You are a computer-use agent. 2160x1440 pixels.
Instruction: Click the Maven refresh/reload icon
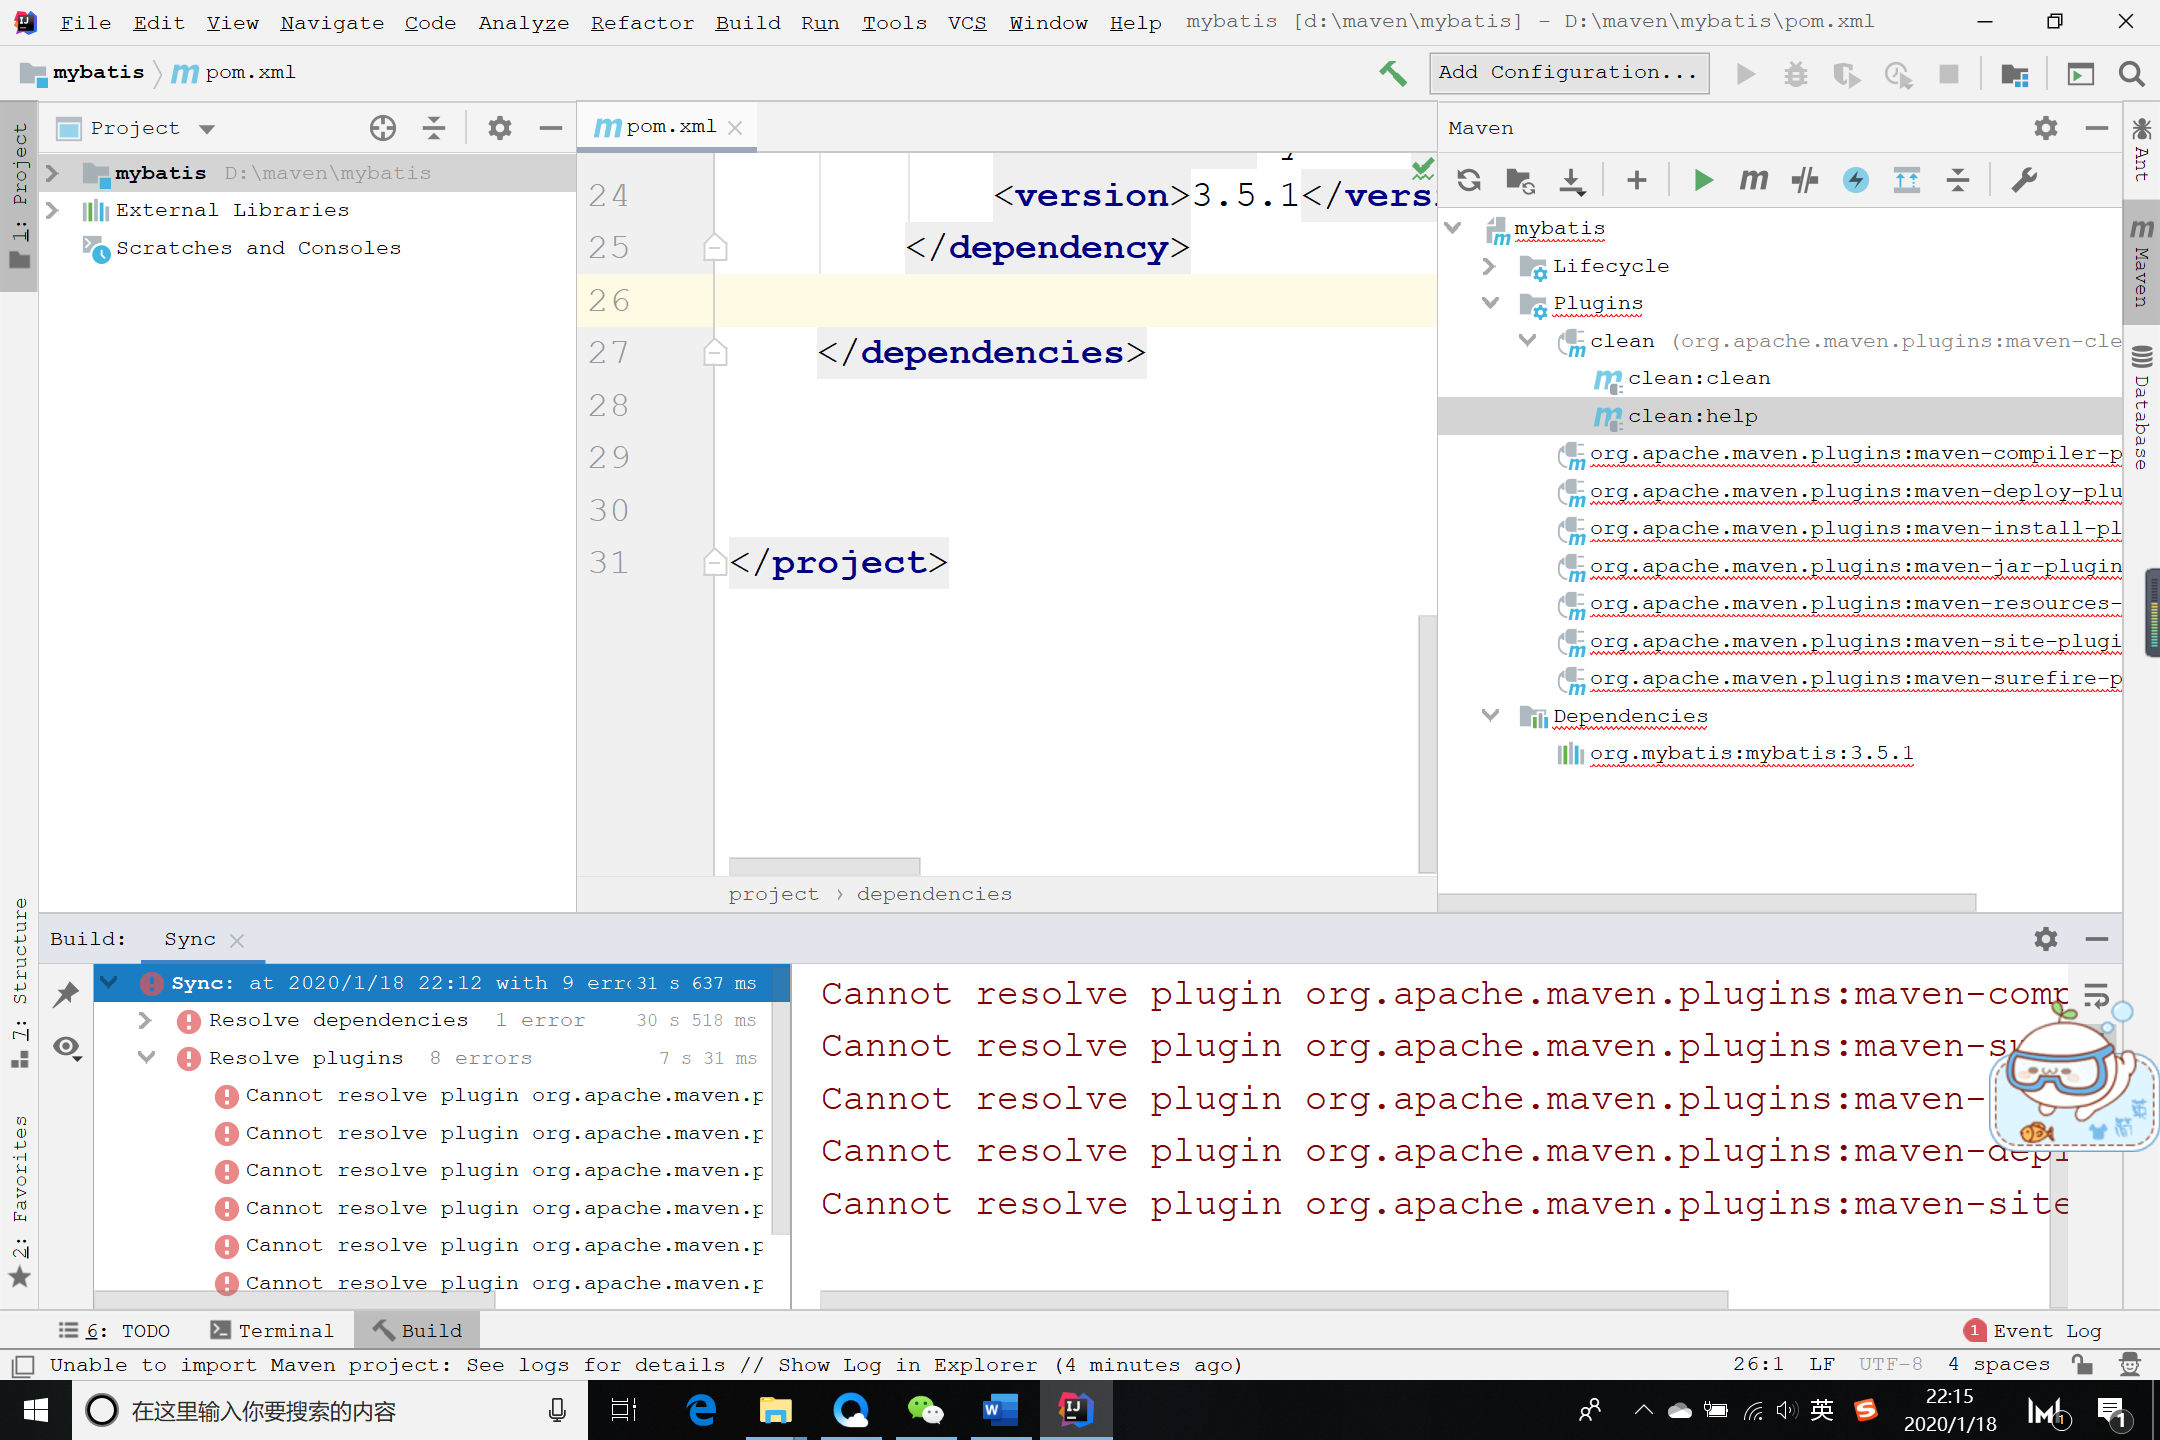point(1466,180)
